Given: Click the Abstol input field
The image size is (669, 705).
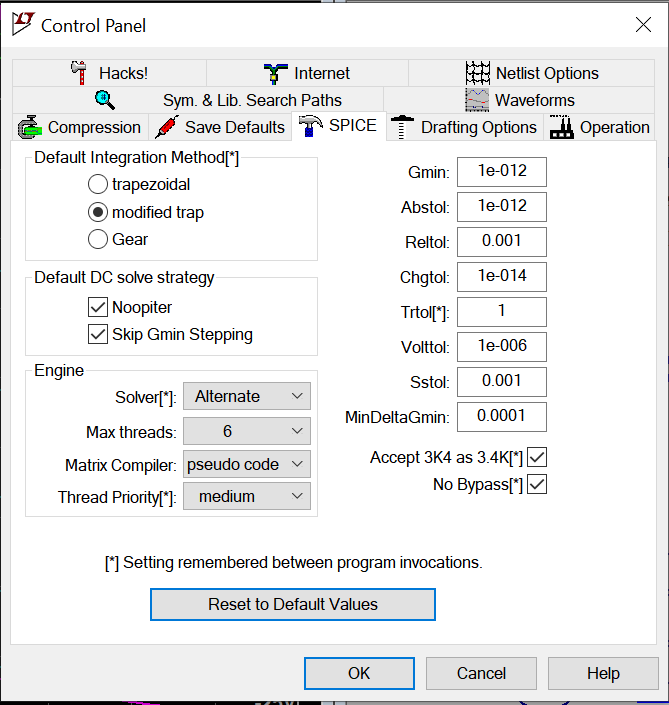Looking at the screenshot, I should click(x=502, y=207).
